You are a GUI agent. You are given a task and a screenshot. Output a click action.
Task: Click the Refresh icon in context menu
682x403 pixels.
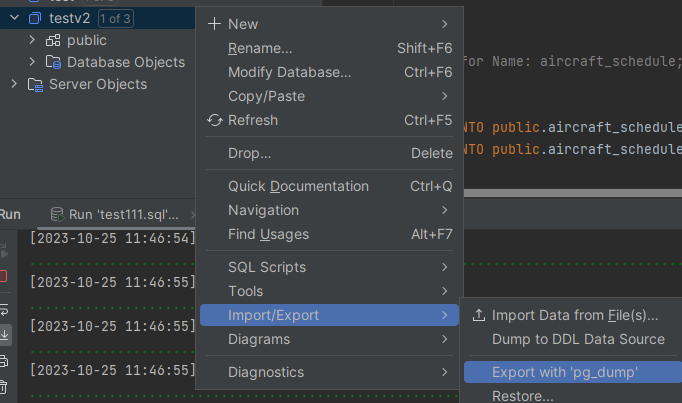[214, 120]
